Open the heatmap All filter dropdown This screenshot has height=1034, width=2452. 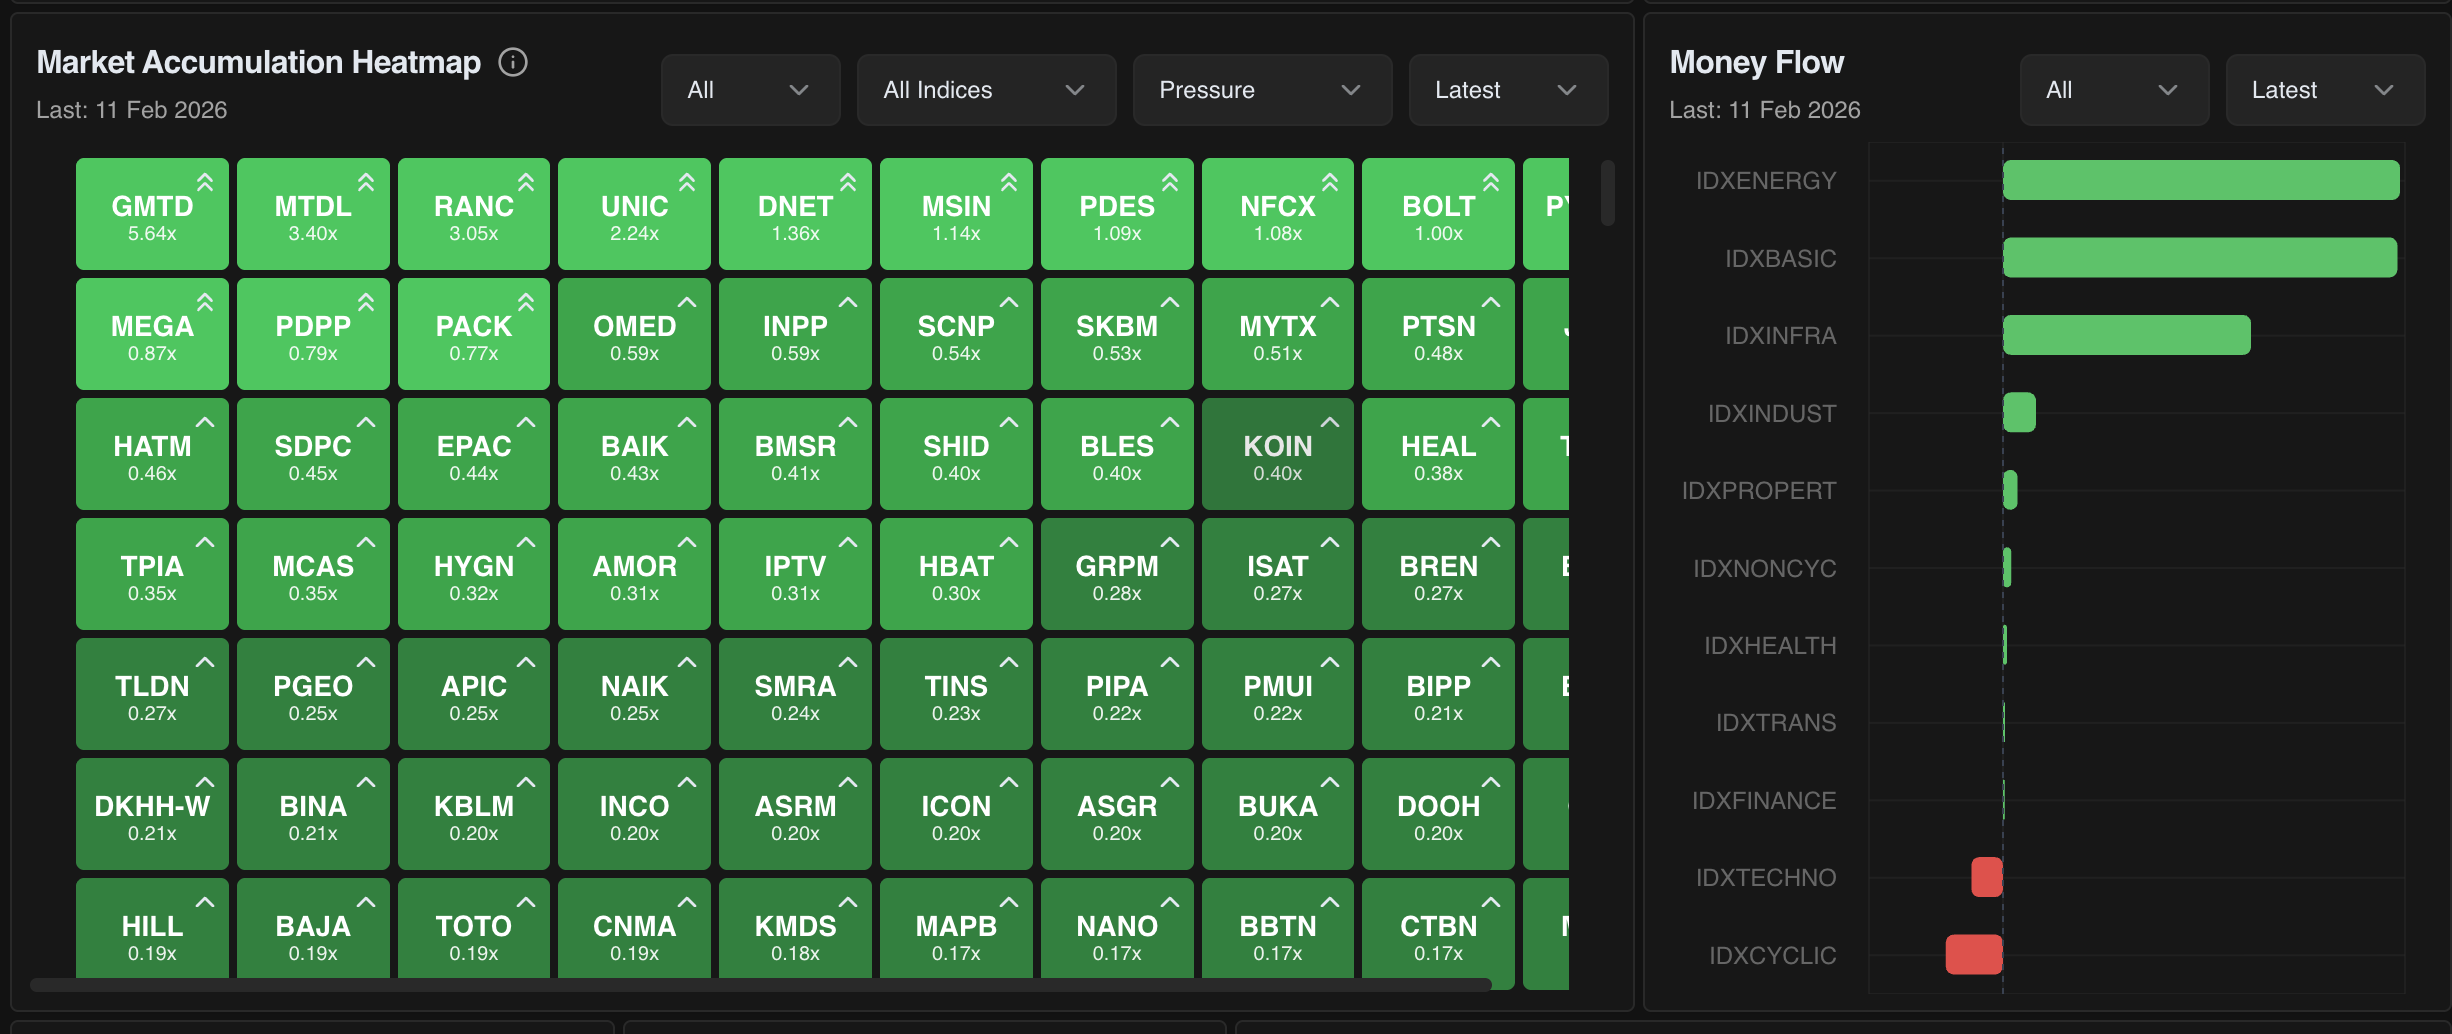point(750,90)
